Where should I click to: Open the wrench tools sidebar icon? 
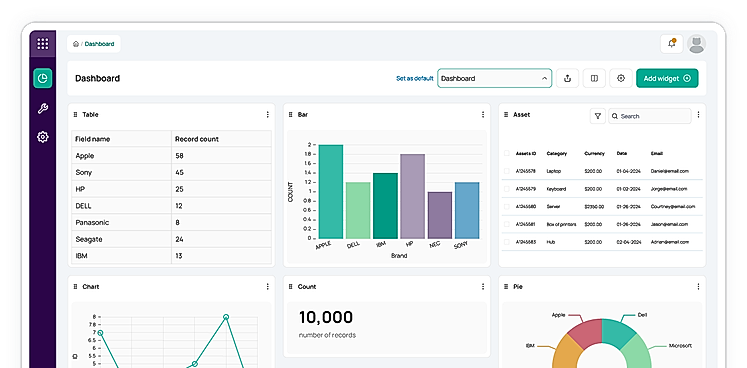(x=42, y=109)
